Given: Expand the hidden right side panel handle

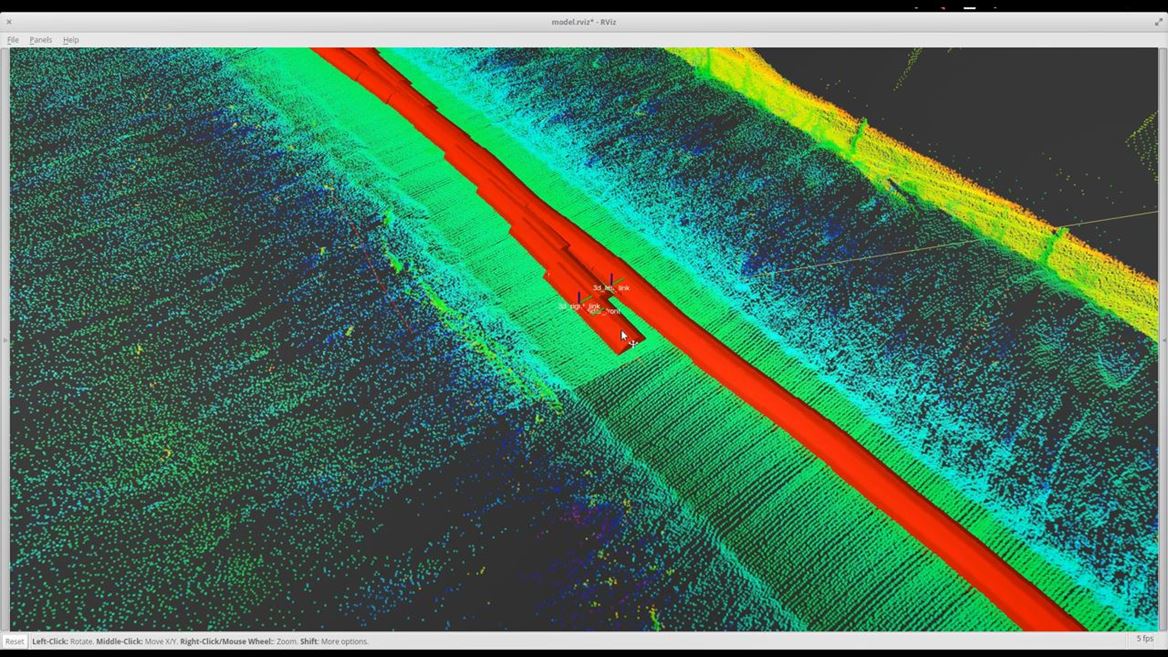Looking at the screenshot, I should click(x=1163, y=340).
